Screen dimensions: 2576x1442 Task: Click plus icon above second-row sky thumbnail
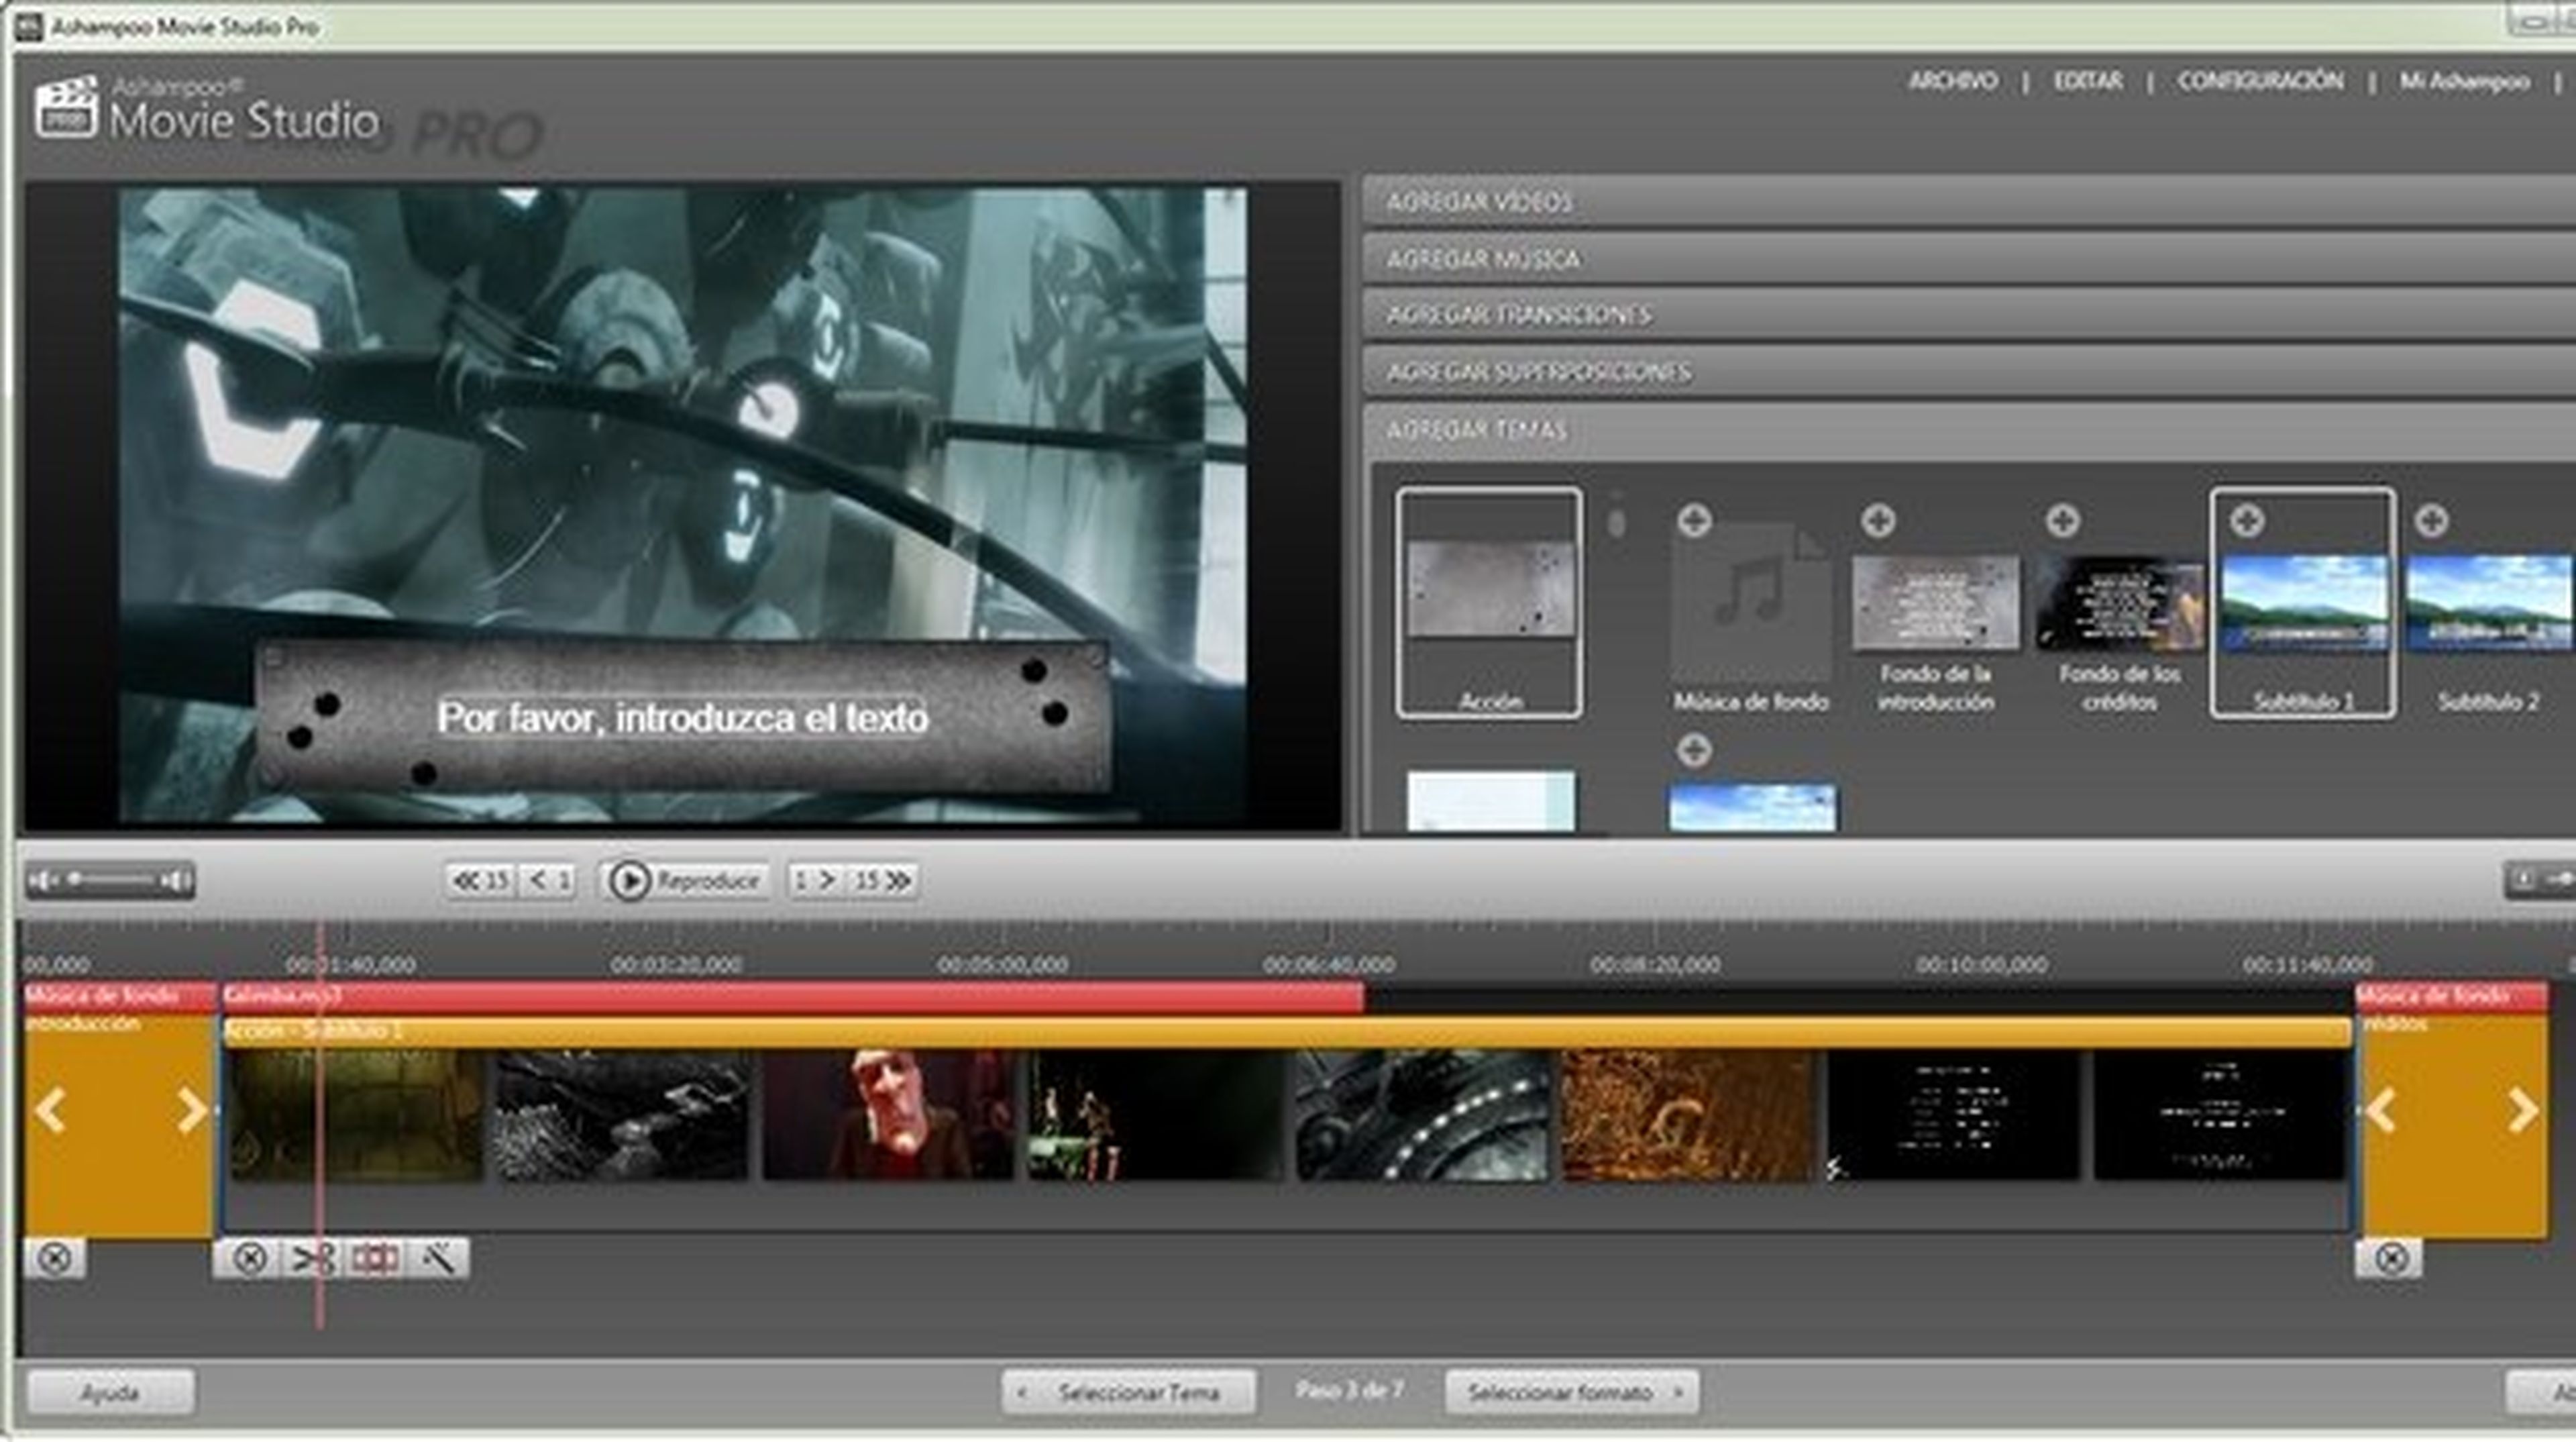tap(1694, 750)
